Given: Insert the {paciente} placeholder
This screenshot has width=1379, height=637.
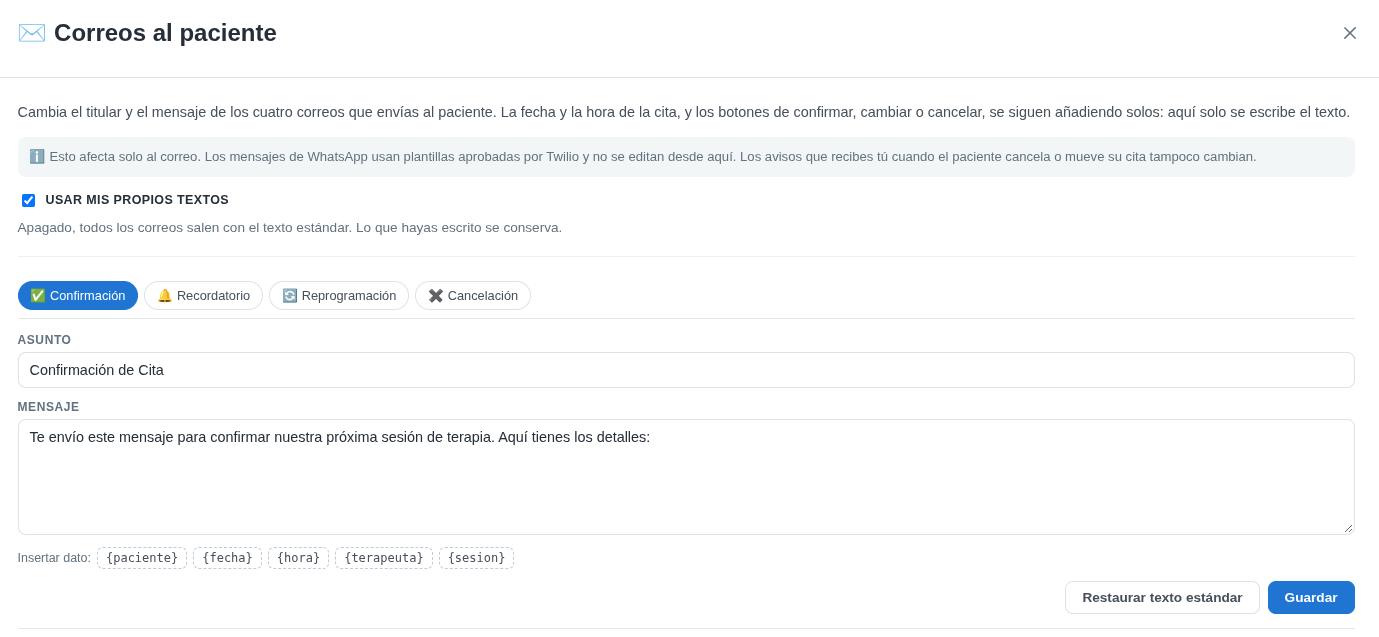Looking at the screenshot, I should (x=142, y=558).
